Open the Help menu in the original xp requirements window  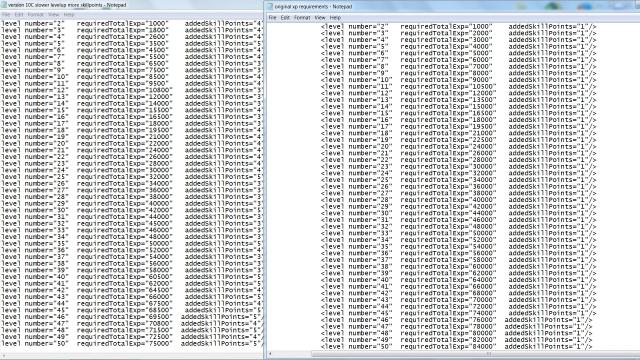[x=335, y=18]
